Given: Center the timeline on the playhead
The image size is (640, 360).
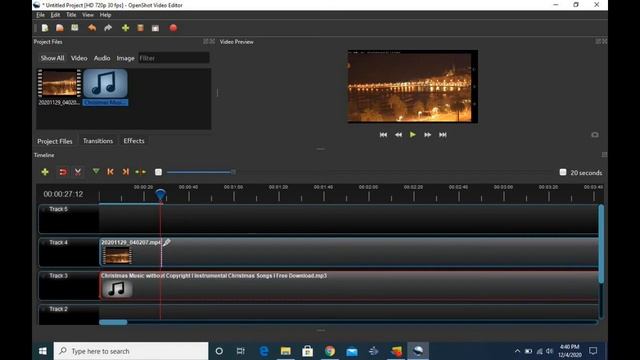Looking at the screenshot, I should click(x=141, y=172).
